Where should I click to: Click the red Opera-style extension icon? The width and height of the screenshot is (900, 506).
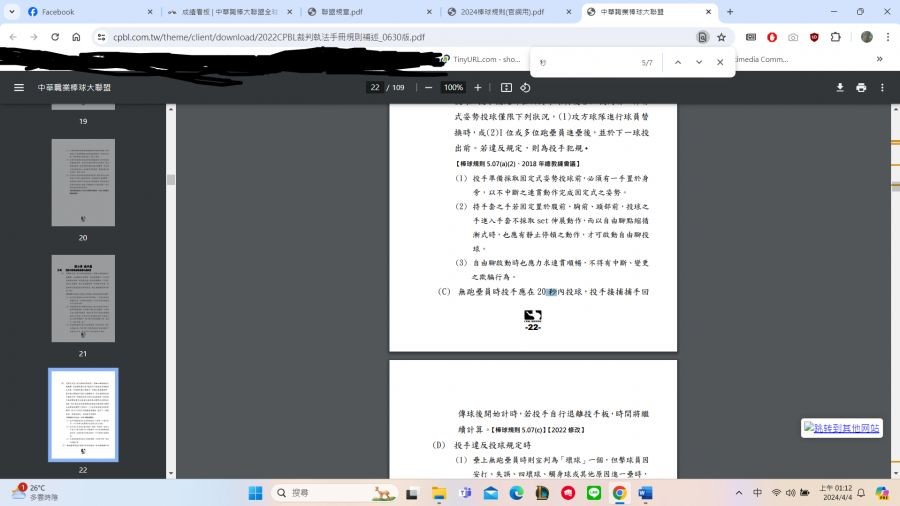[772, 37]
